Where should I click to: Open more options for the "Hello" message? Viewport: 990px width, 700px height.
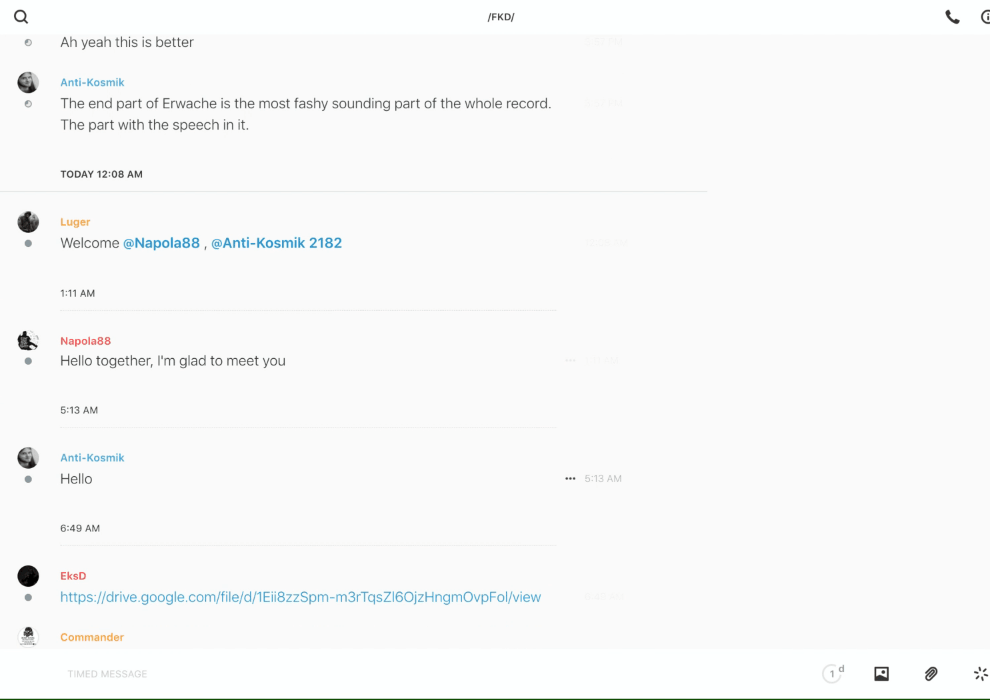coord(570,479)
